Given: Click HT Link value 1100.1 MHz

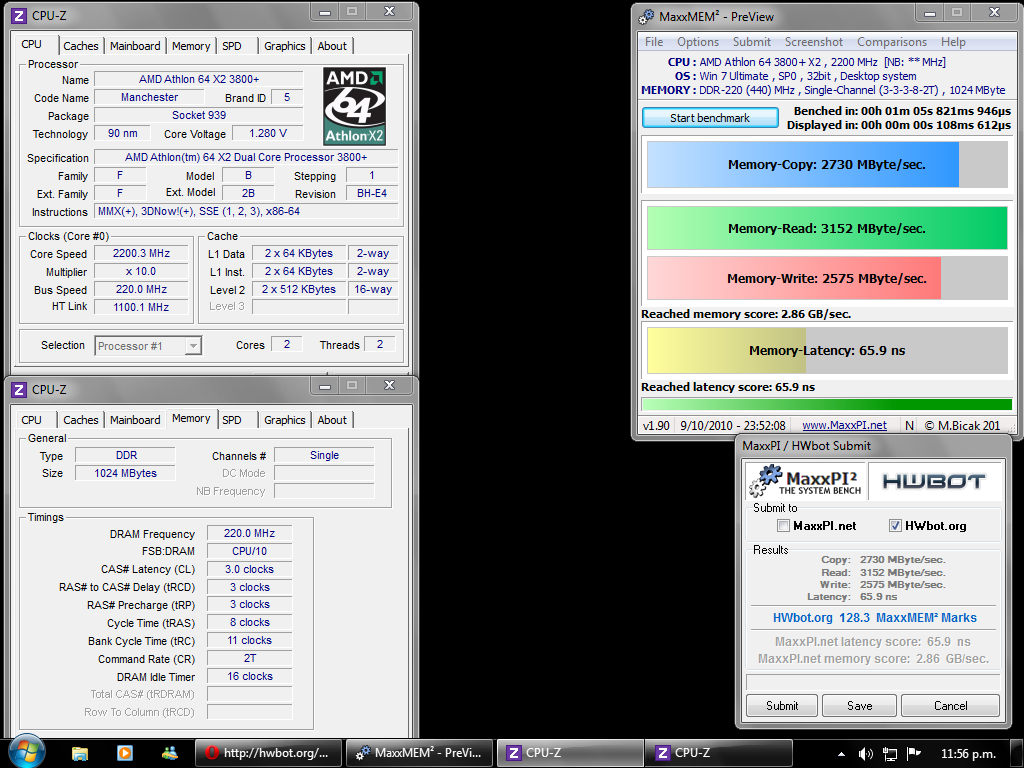Looking at the screenshot, I should coord(141,307).
